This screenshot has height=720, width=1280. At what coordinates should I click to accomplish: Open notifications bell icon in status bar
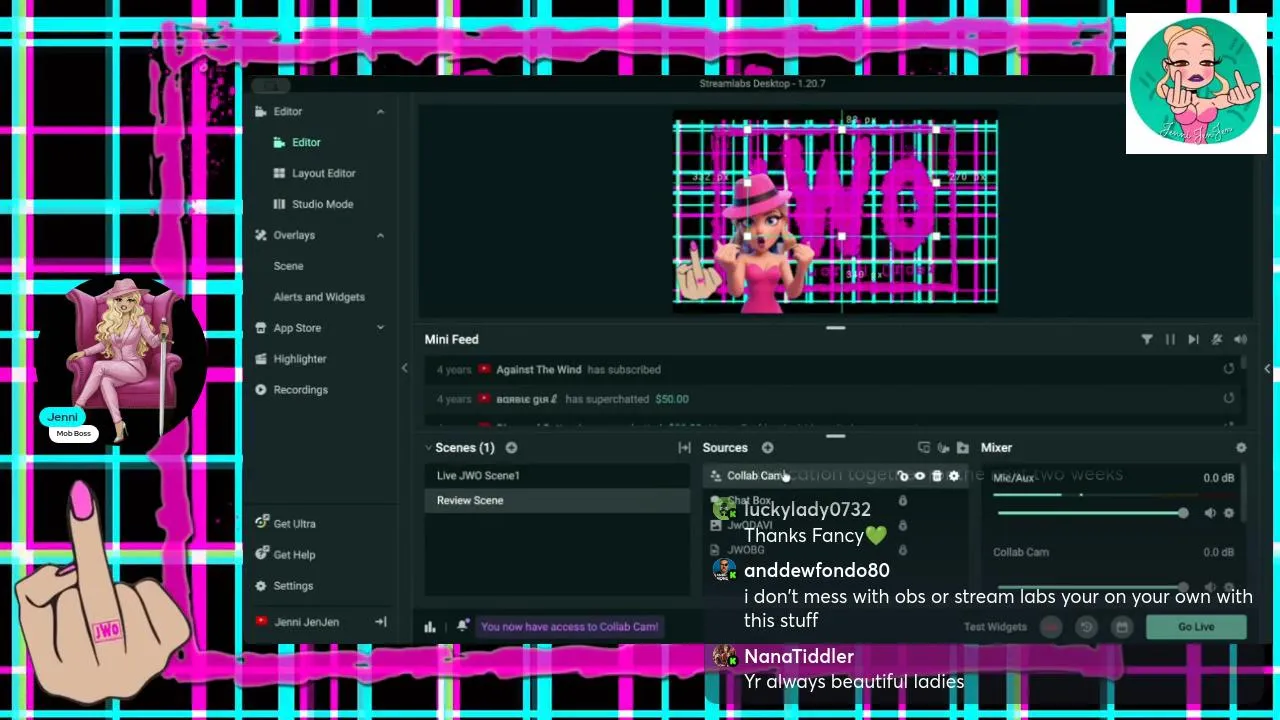tap(462, 626)
